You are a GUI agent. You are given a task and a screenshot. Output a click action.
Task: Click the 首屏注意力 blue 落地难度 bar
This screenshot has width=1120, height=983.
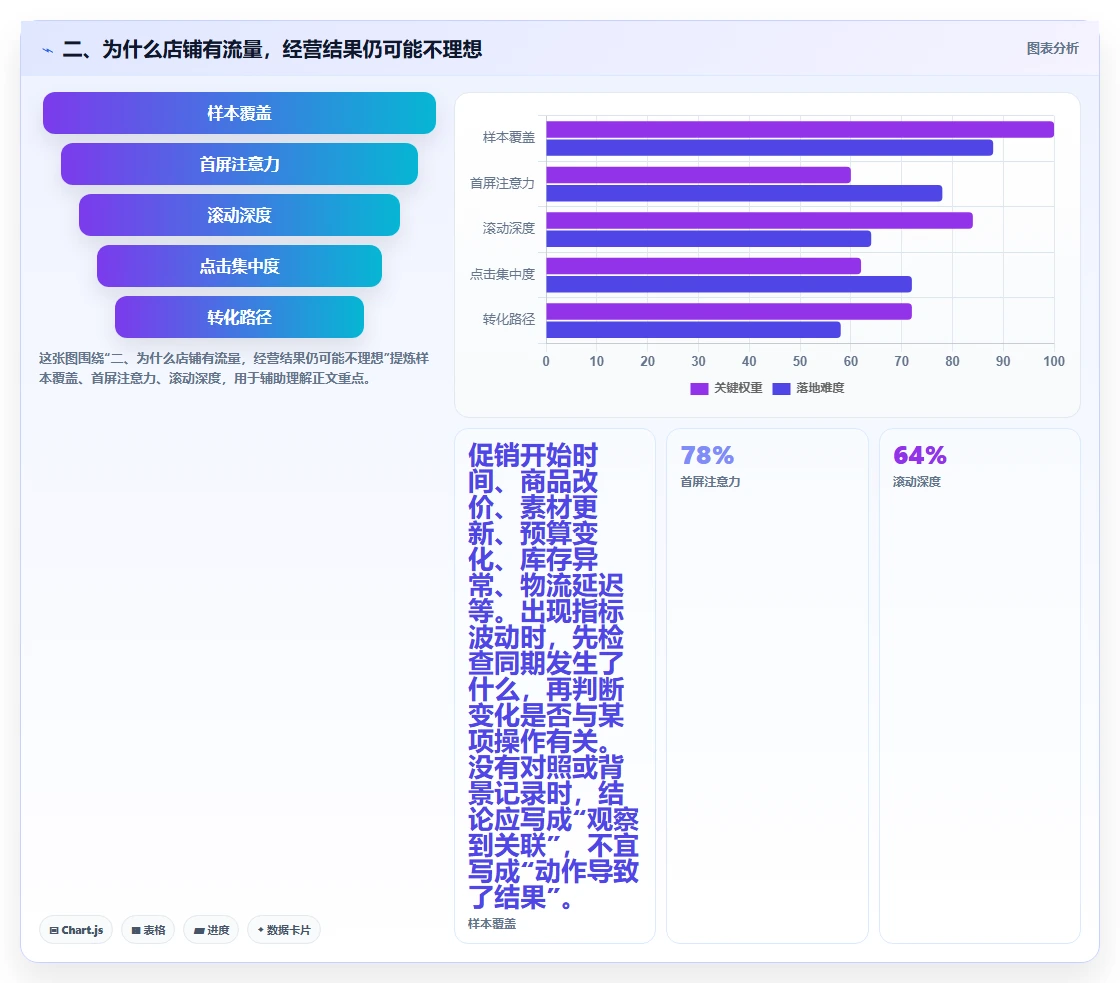tap(744, 194)
